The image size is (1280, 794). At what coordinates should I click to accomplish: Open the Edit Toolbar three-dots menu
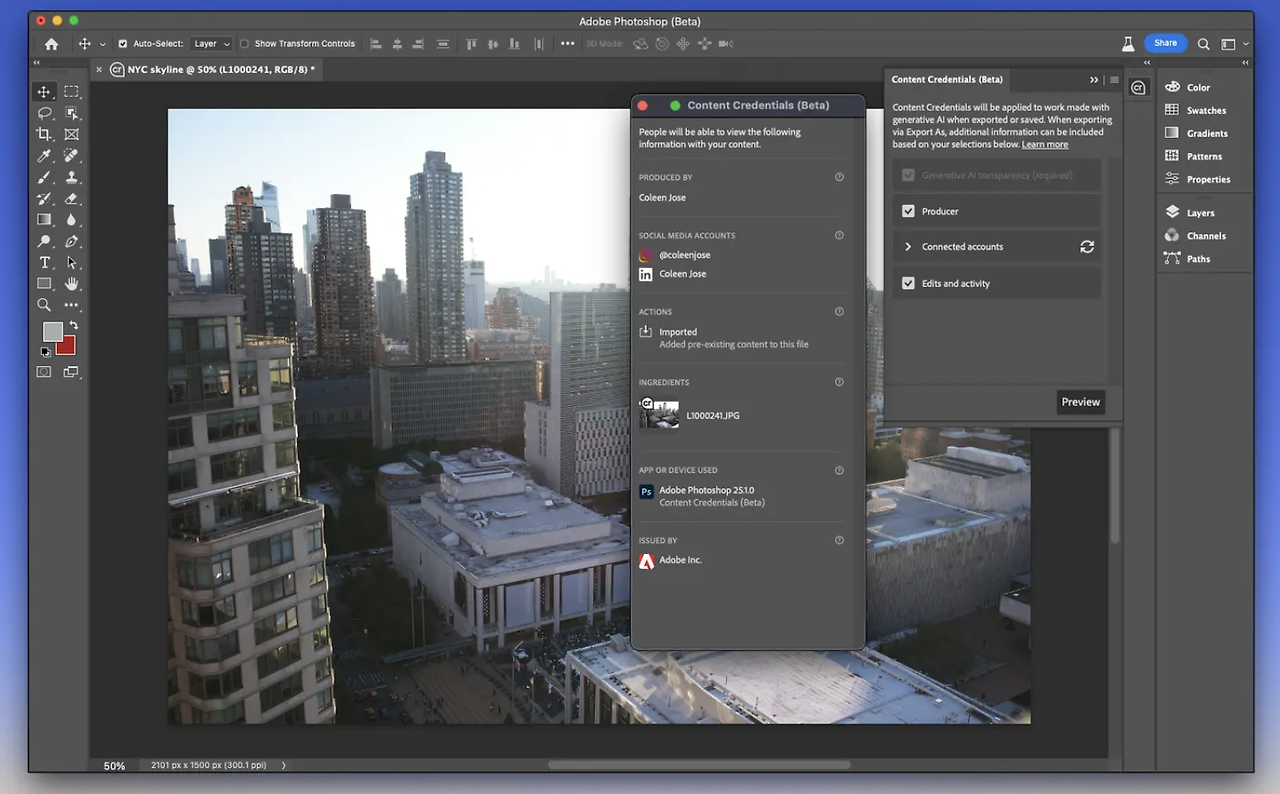click(x=71, y=305)
